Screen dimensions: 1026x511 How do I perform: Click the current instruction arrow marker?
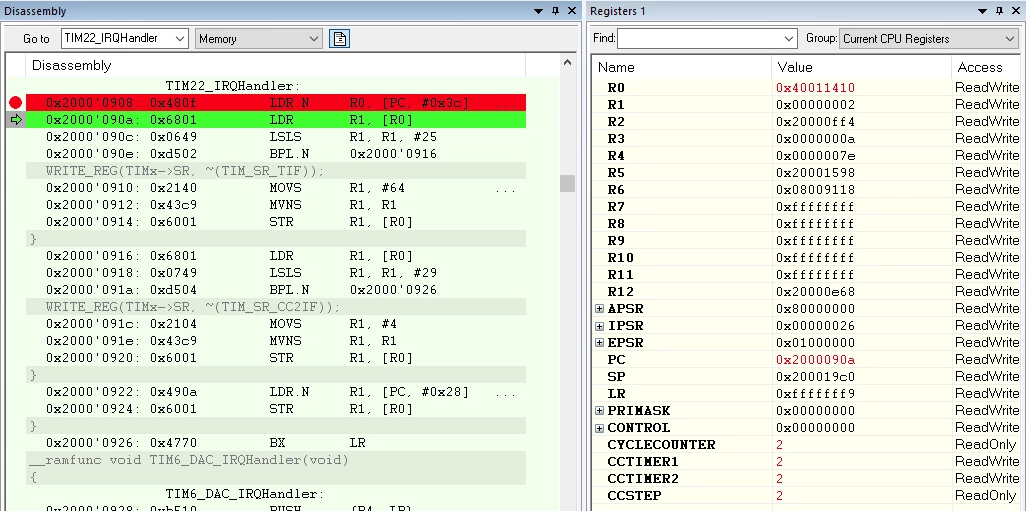pyautogui.click(x=16, y=120)
